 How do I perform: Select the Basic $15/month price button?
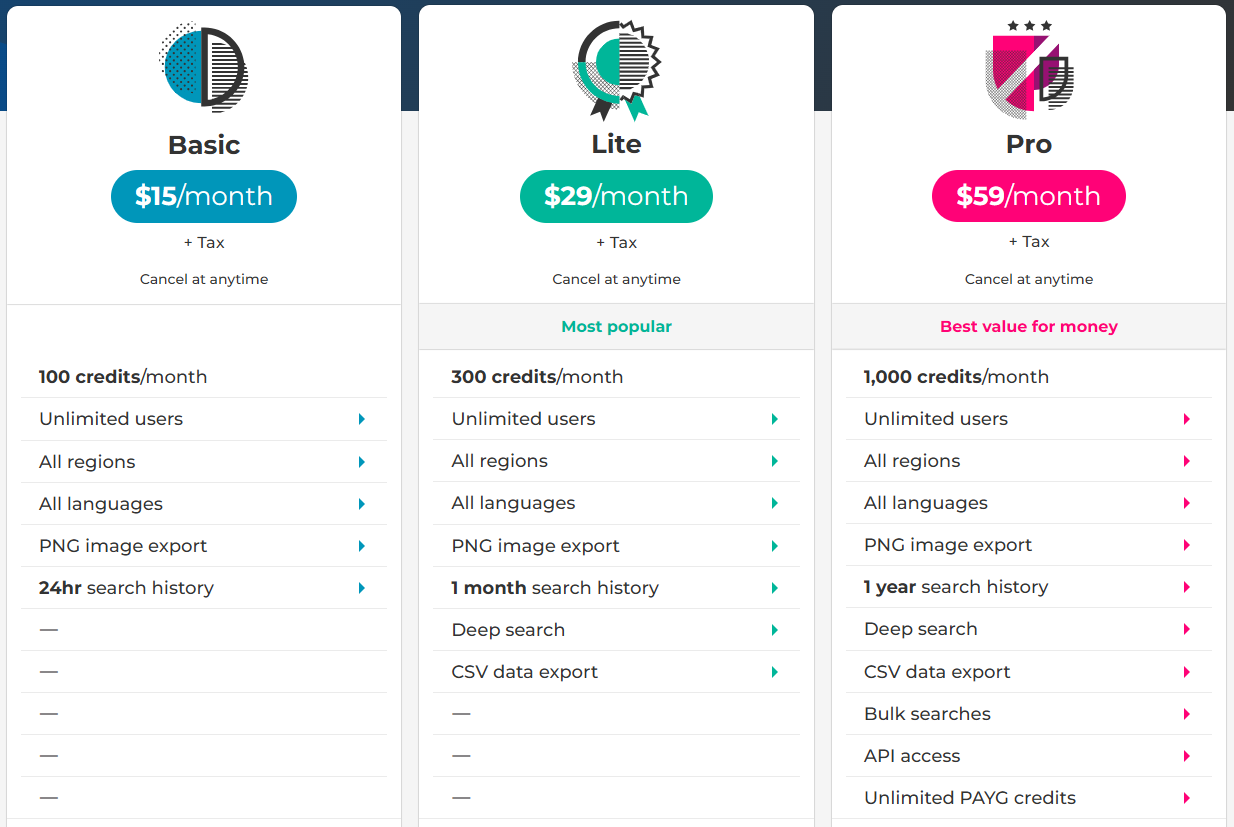204,196
